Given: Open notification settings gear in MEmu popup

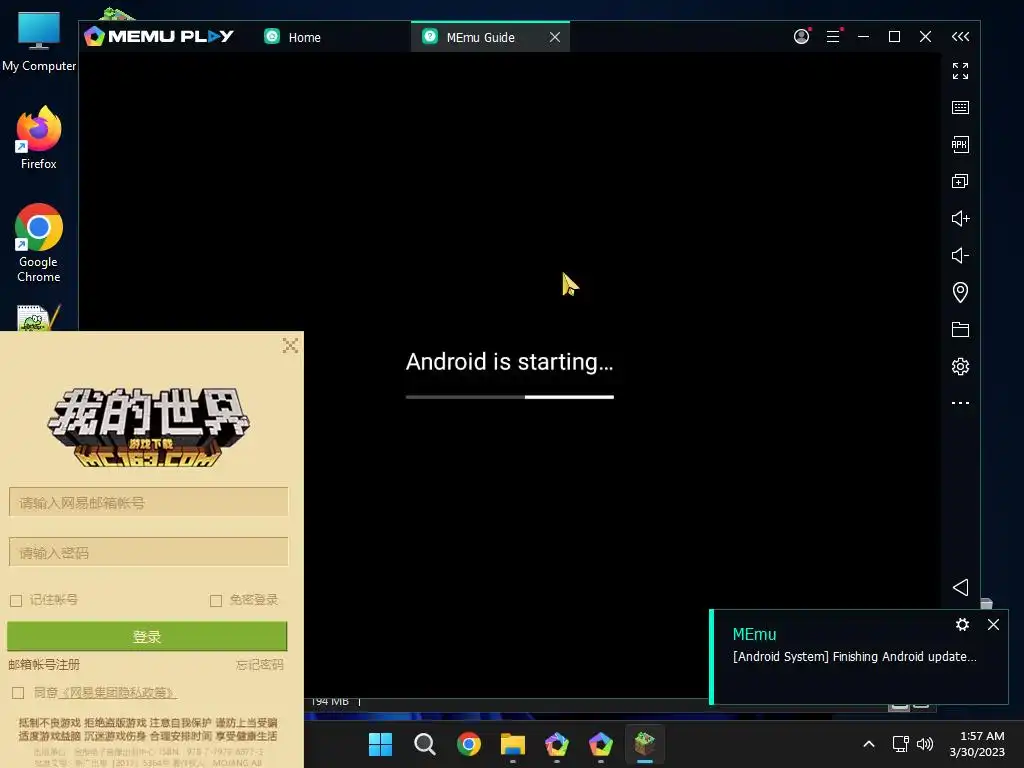Looking at the screenshot, I should tap(962, 624).
